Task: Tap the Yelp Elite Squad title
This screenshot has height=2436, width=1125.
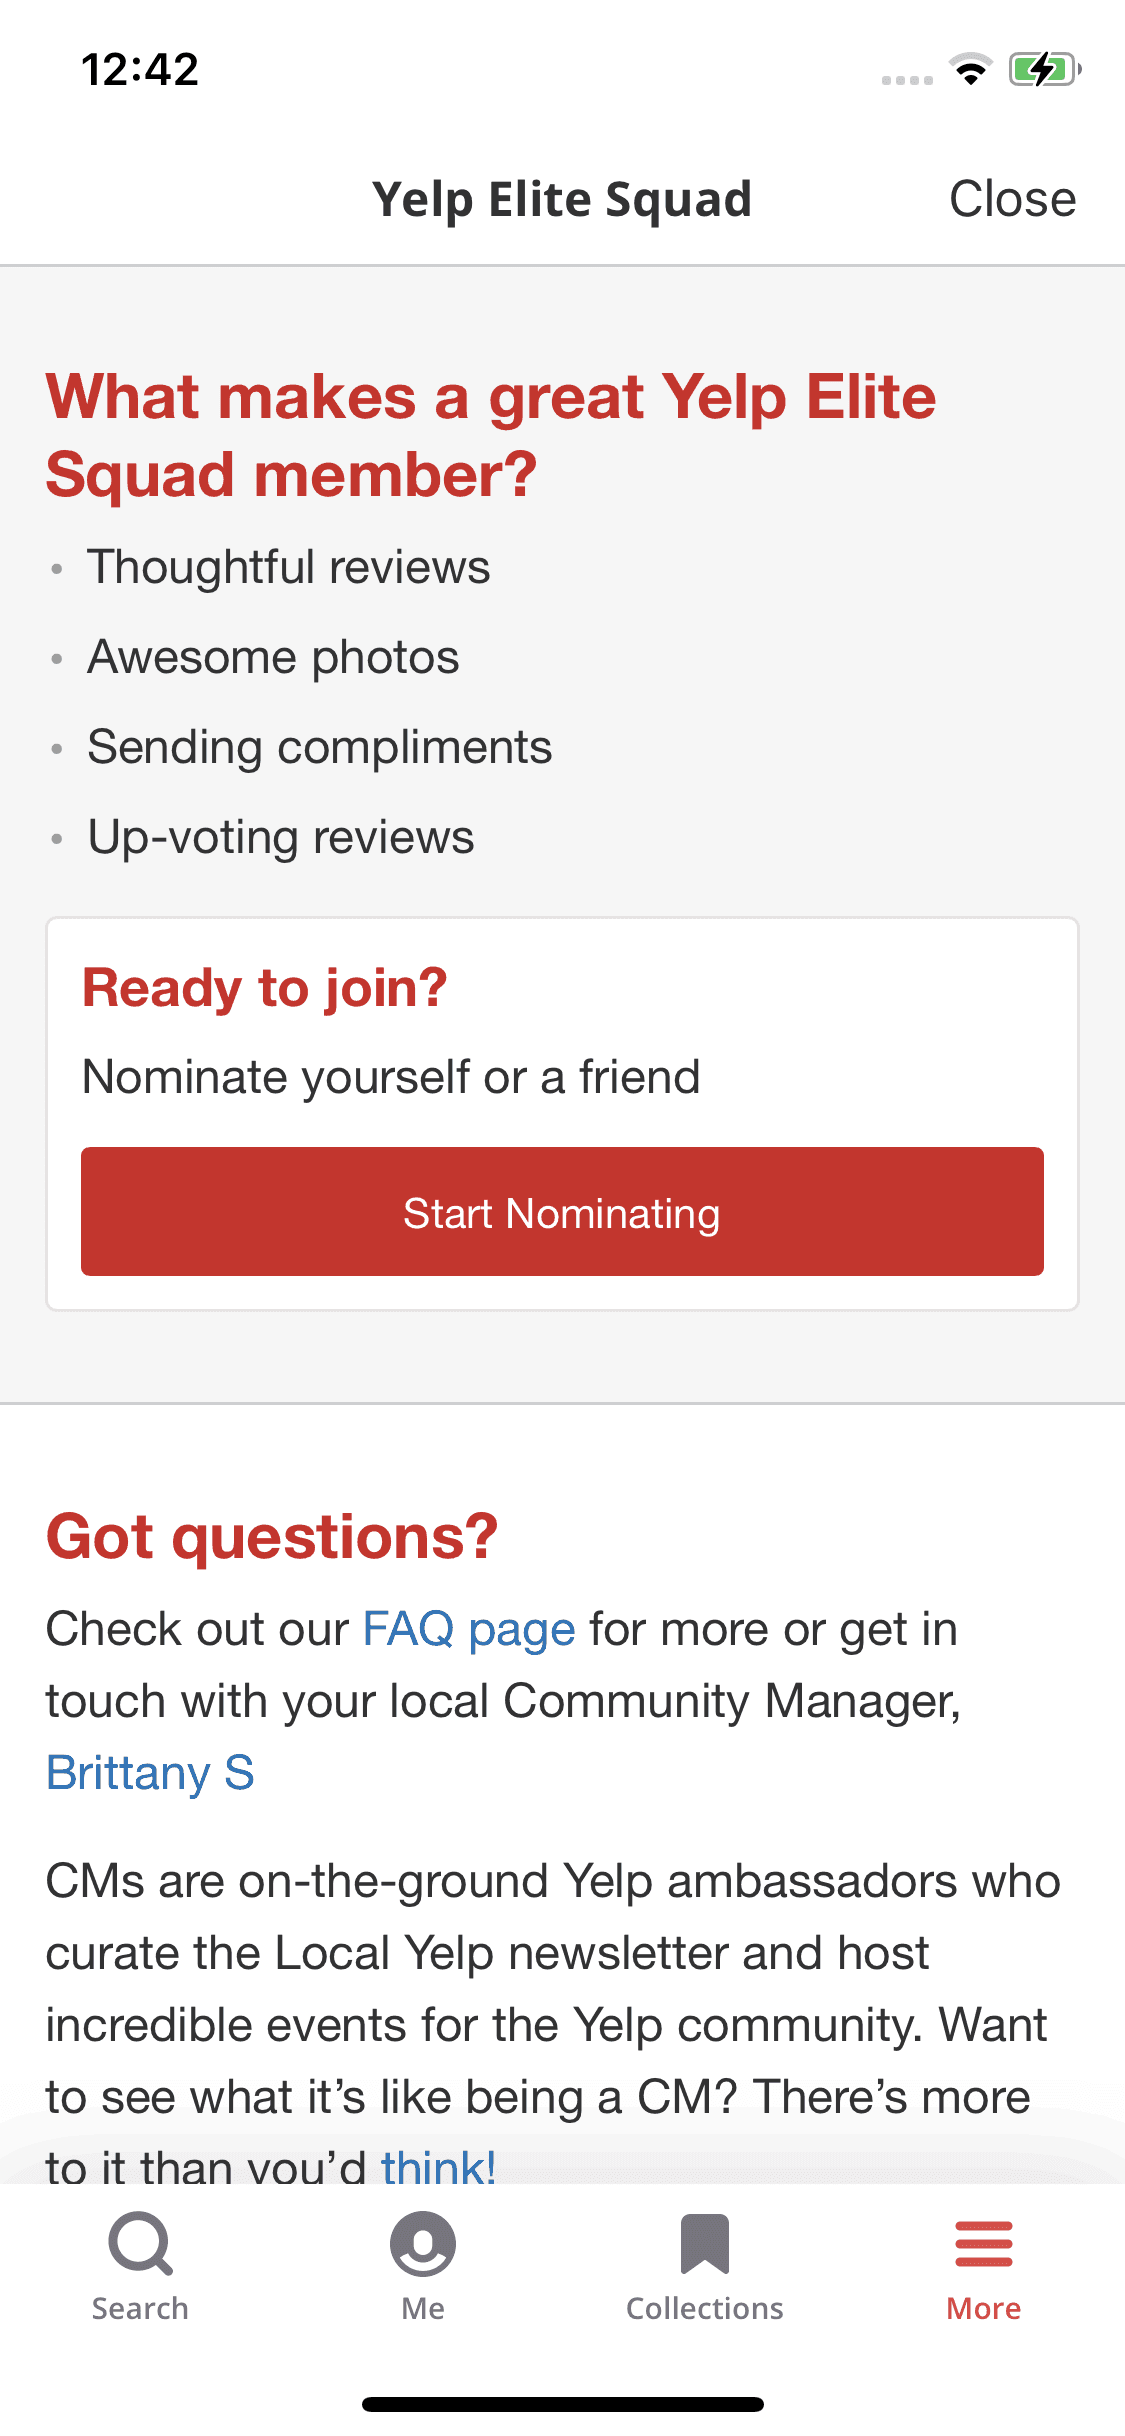Action: pos(562,199)
